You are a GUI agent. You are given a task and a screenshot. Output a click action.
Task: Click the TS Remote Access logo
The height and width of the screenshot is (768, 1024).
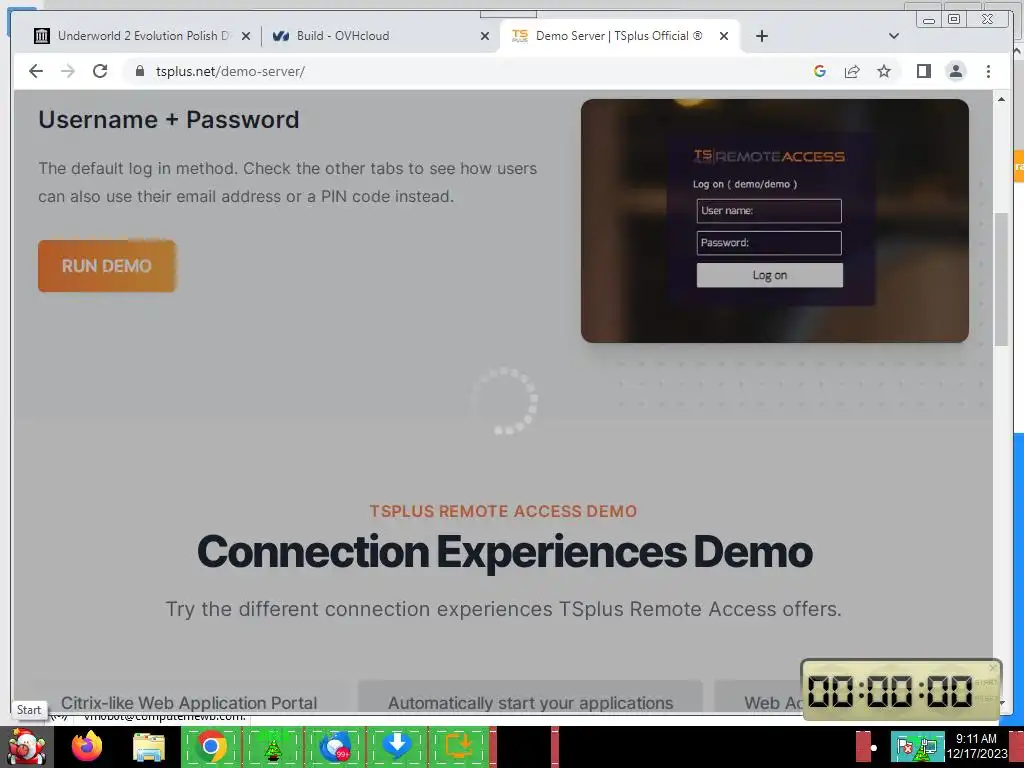pyautogui.click(x=769, y=156)
